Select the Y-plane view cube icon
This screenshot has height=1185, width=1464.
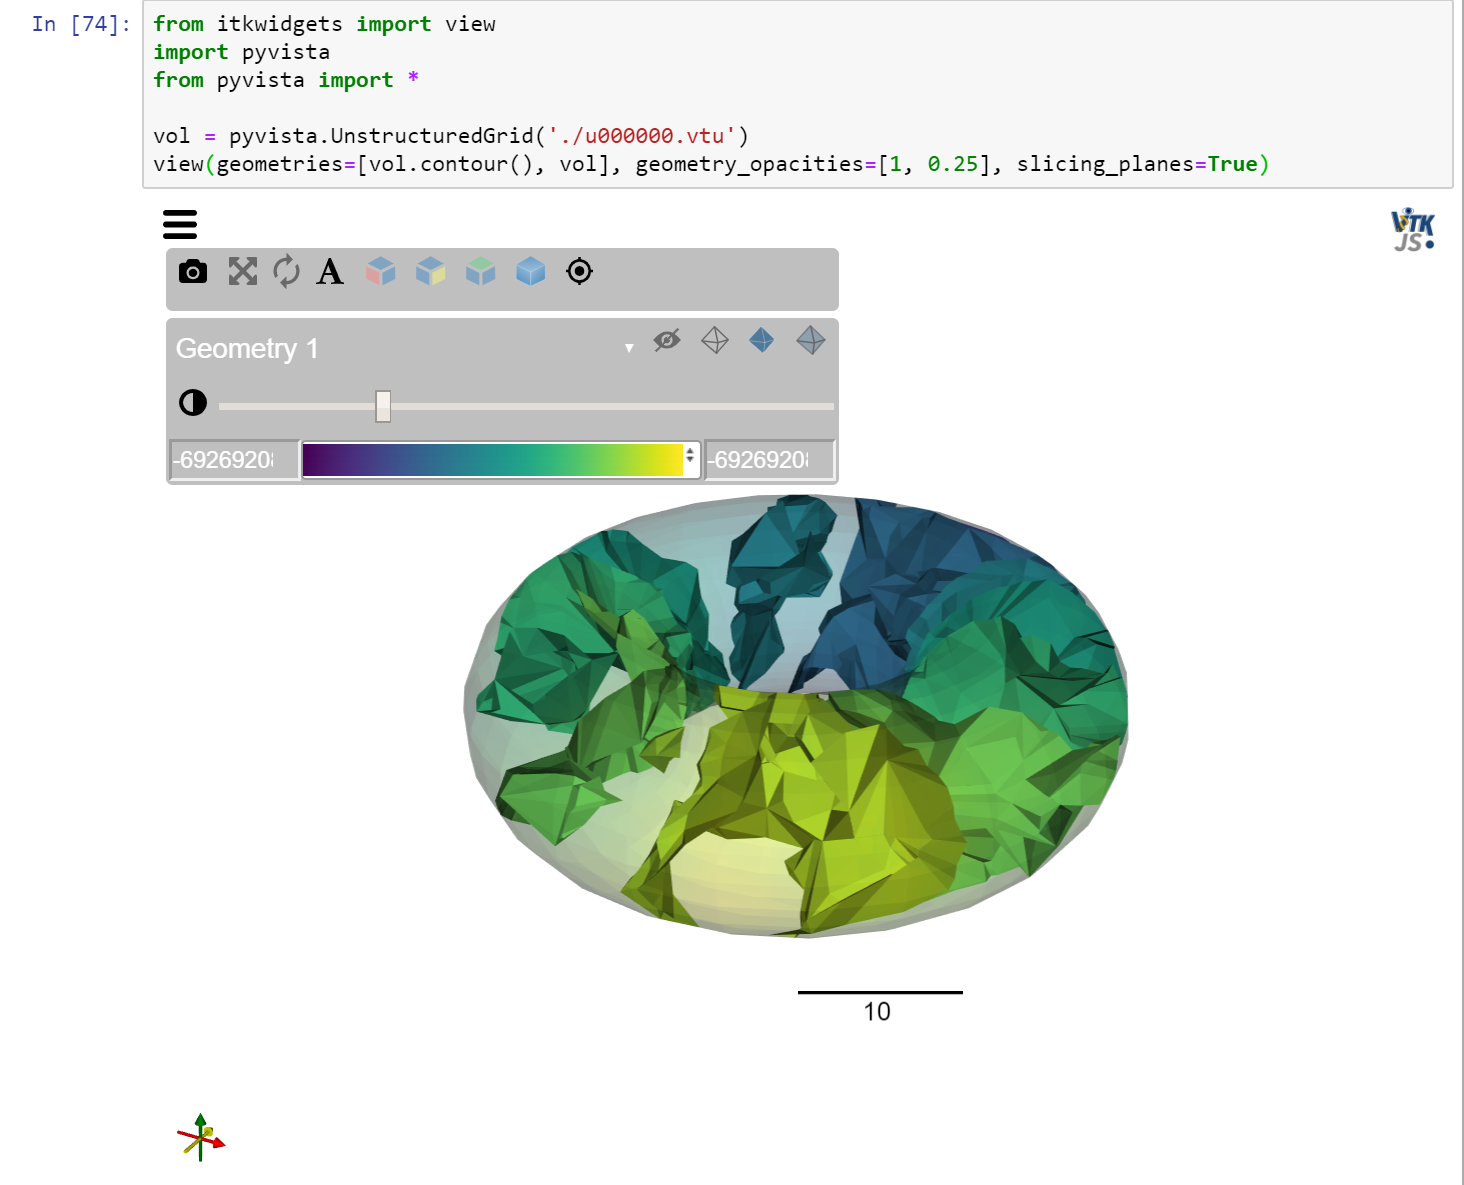point(431,271)
